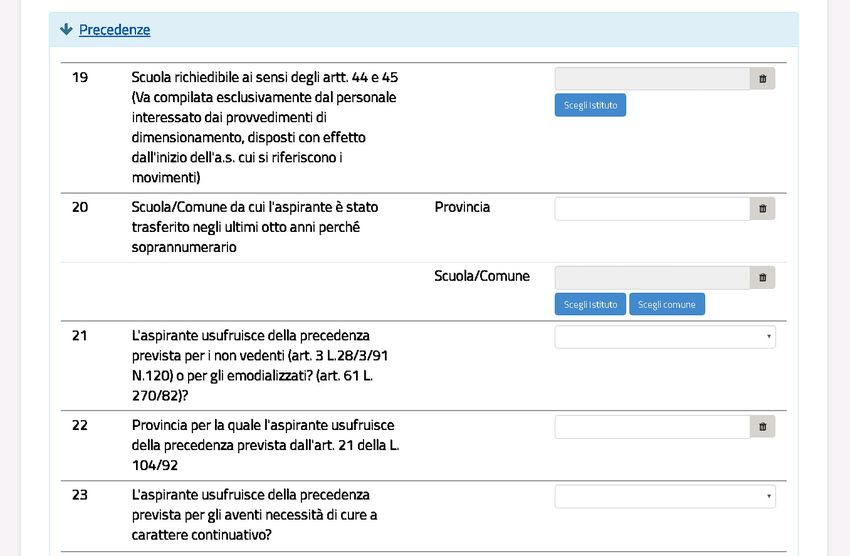This screenshot has height=556, width=850.
Task: Click the Scuola/Comune text field
Action: (652, 278)
